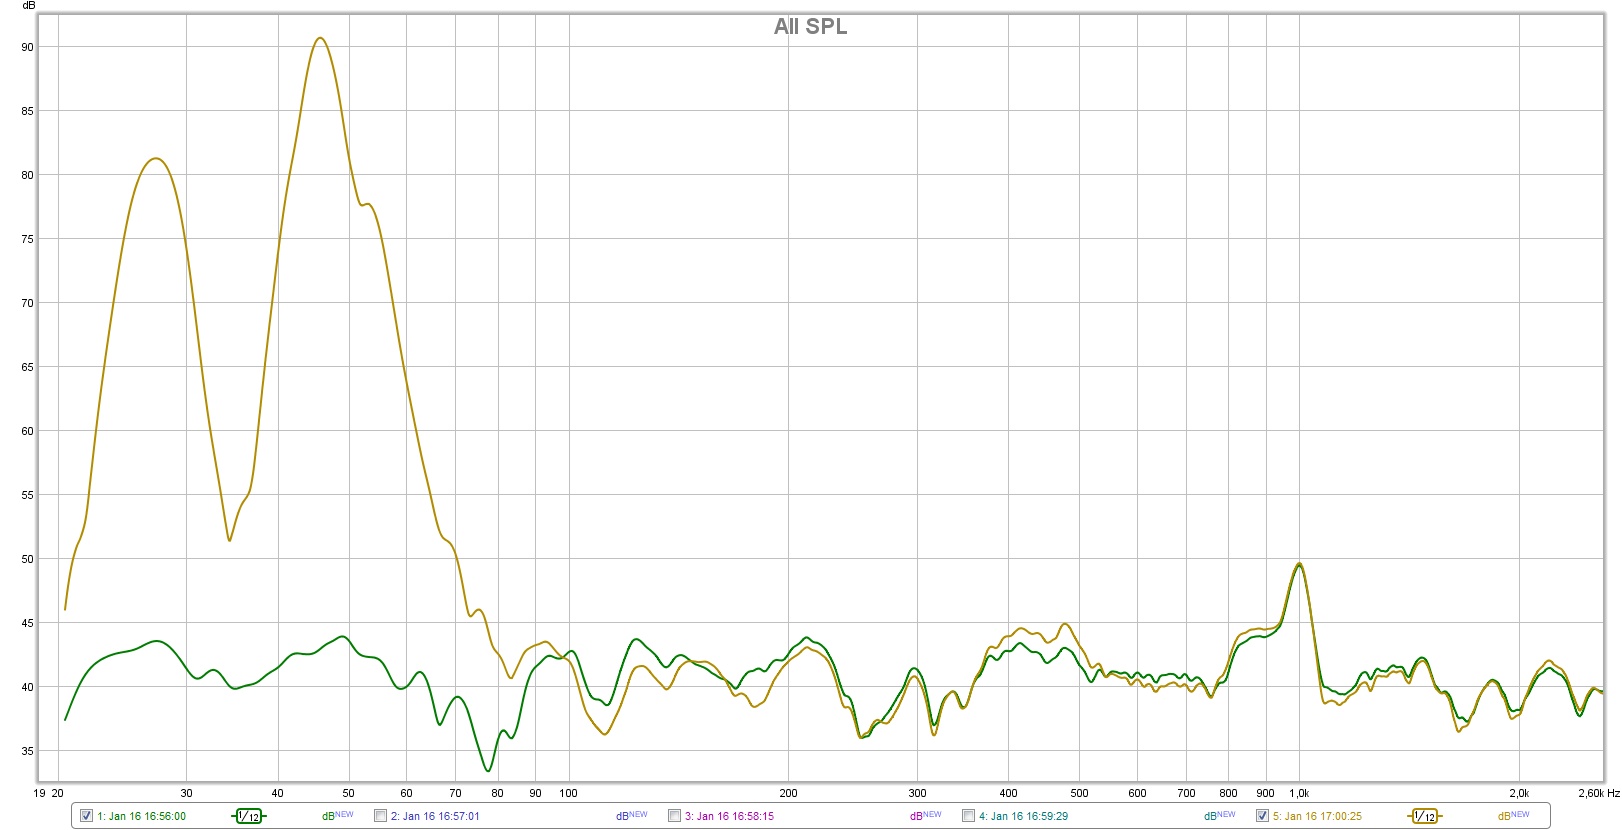The image size is (1622, 830).
Task: Click the green dB NEW badge of measurement 1
Action: (x=337, y=816)
